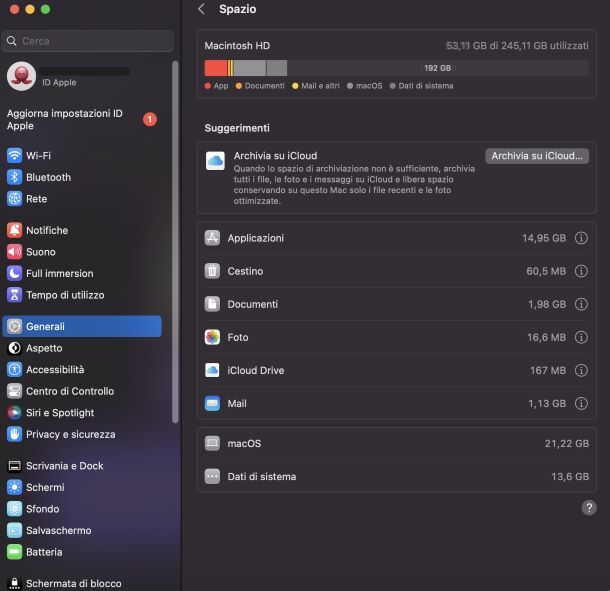Show info for iCloud Drive storage
This screenshot has height=591, width=610.
point(581,370)
